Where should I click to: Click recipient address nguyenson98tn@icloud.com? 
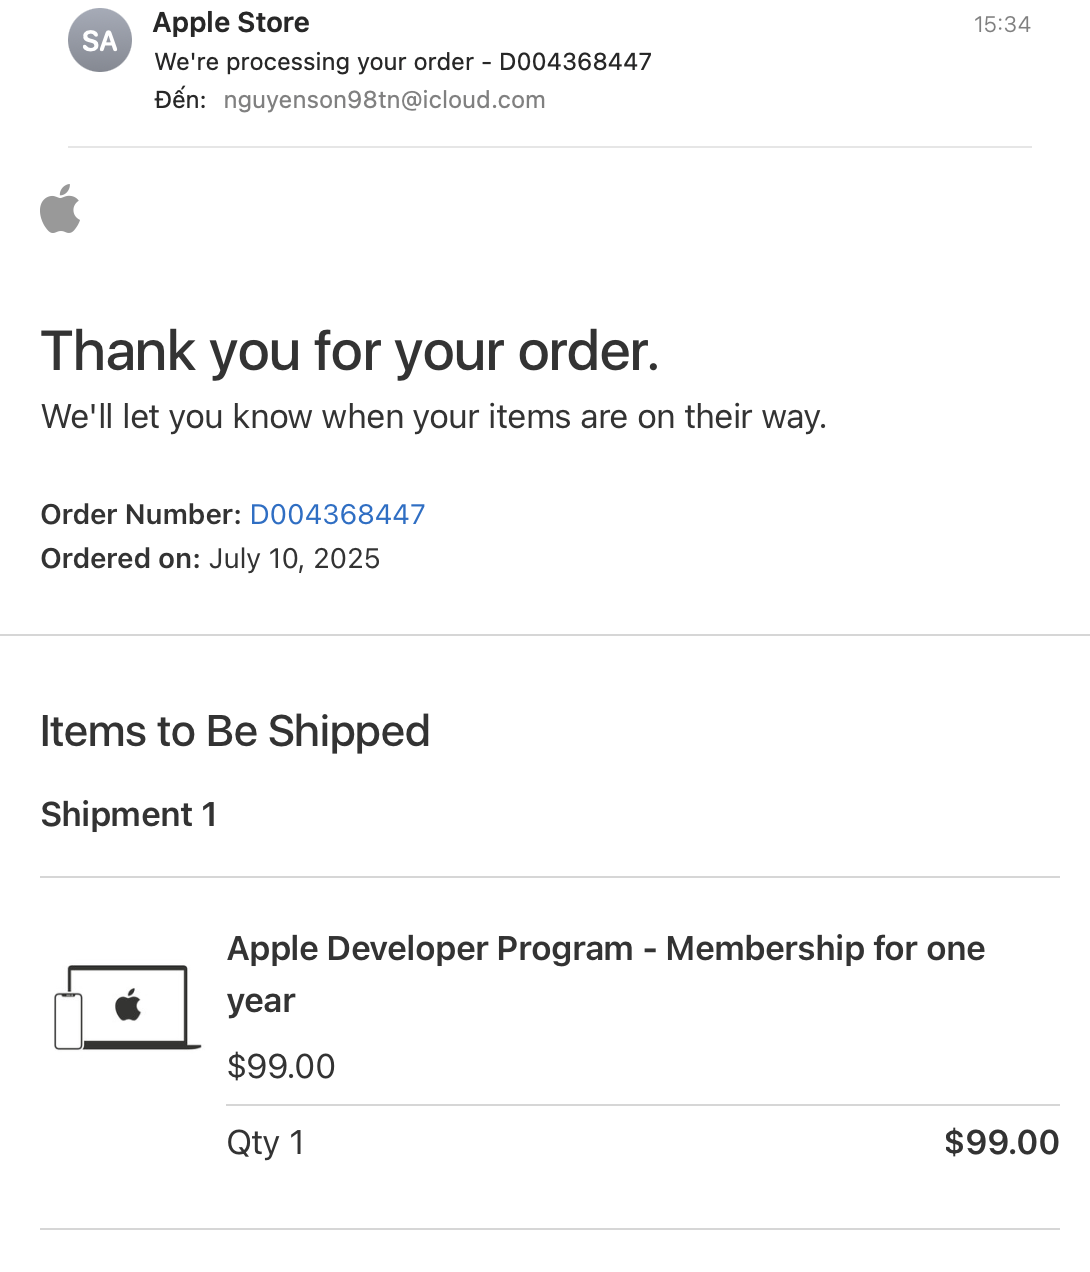point(385,100)
